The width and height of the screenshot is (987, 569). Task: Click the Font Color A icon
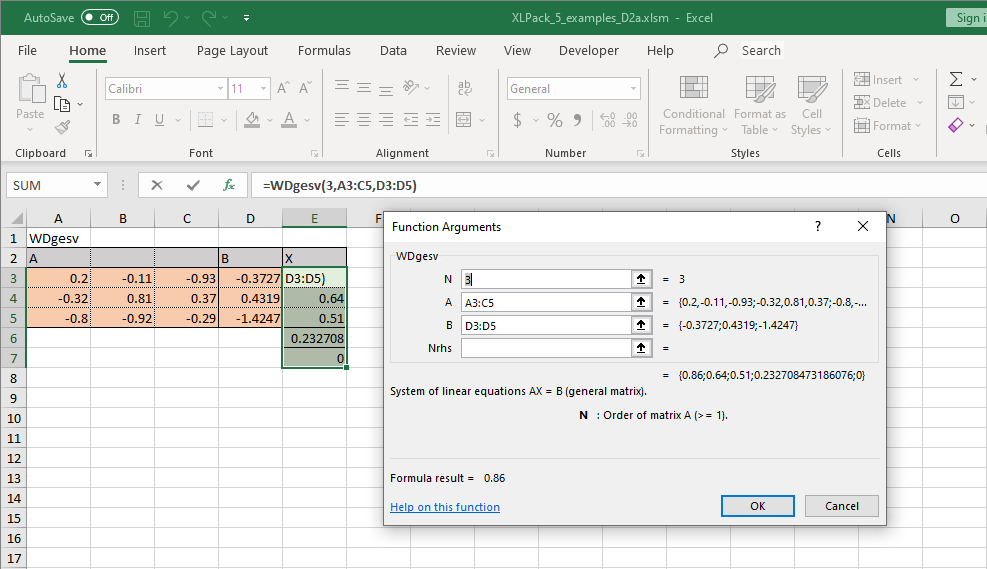click(289, 119)
